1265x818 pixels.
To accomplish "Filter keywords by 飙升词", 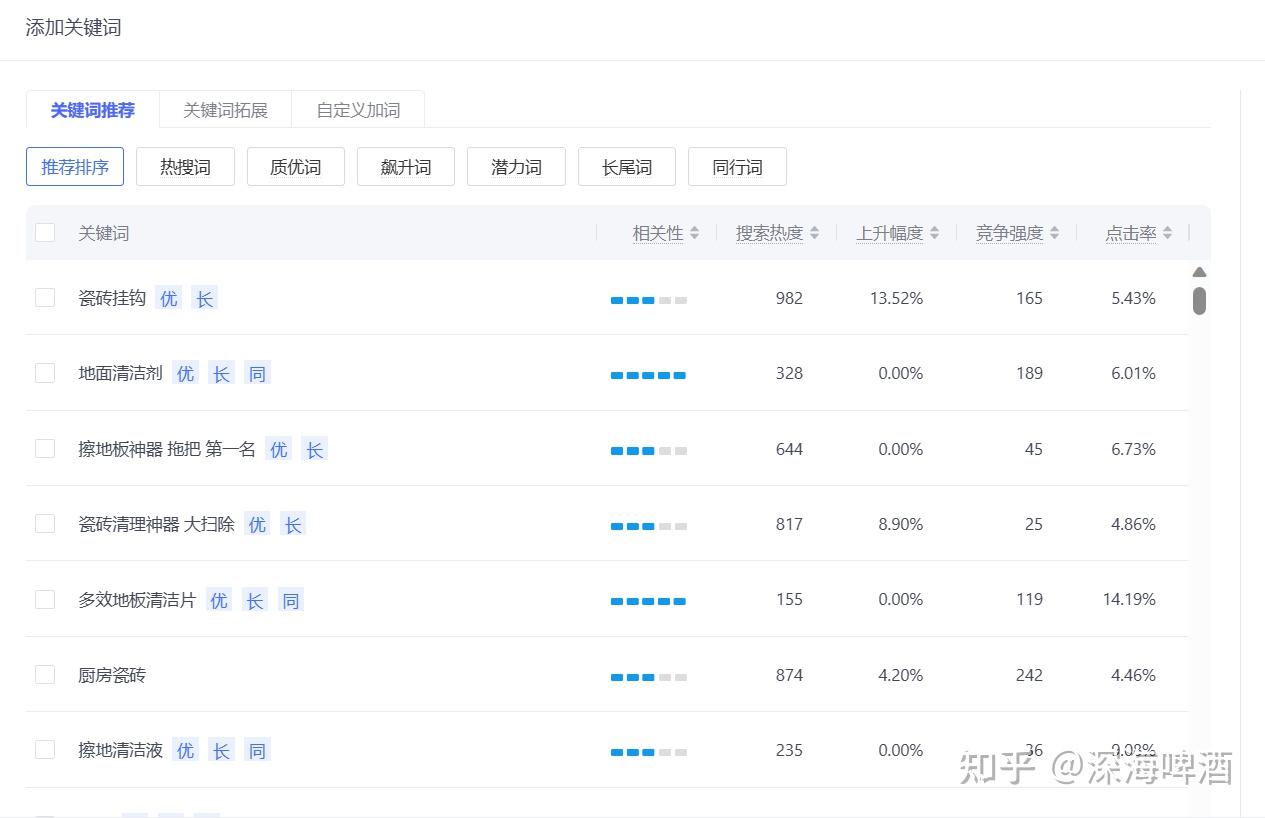I will click(x=406, y=167).
